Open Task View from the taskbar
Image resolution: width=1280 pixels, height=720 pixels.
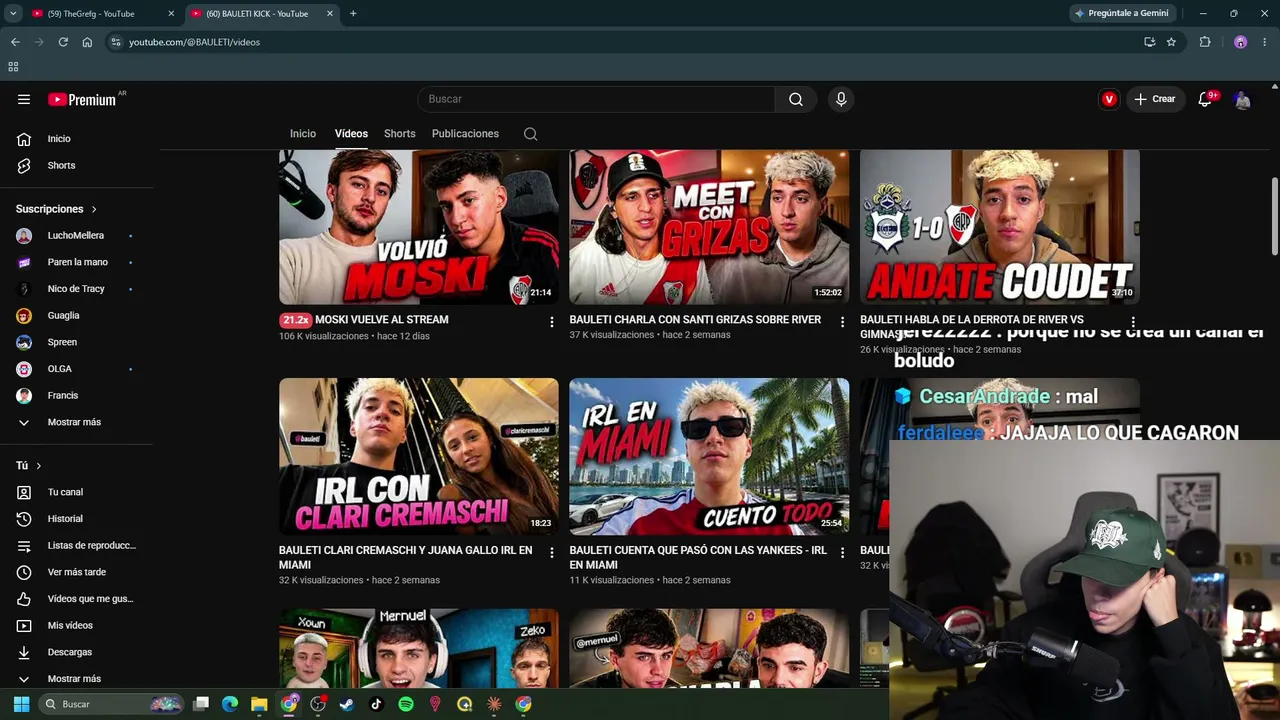[x=201, y=704]
